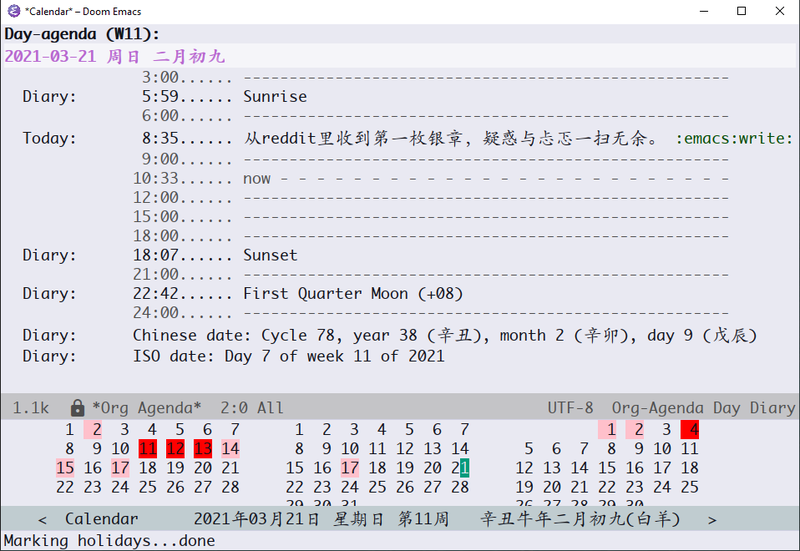Click the 2:0 All position indicator
This screenshot has height=551, width=800.
coord(252,408)
